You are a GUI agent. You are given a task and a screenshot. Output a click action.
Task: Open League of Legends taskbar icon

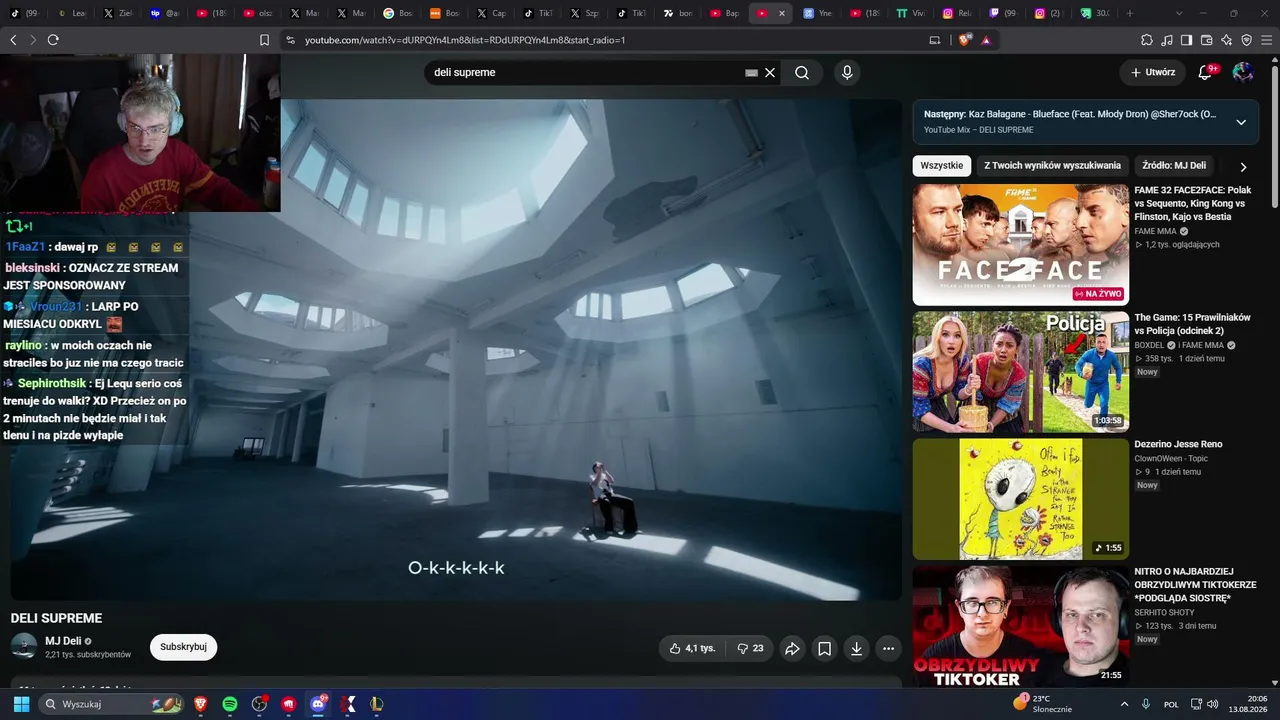tap(377, 704)
